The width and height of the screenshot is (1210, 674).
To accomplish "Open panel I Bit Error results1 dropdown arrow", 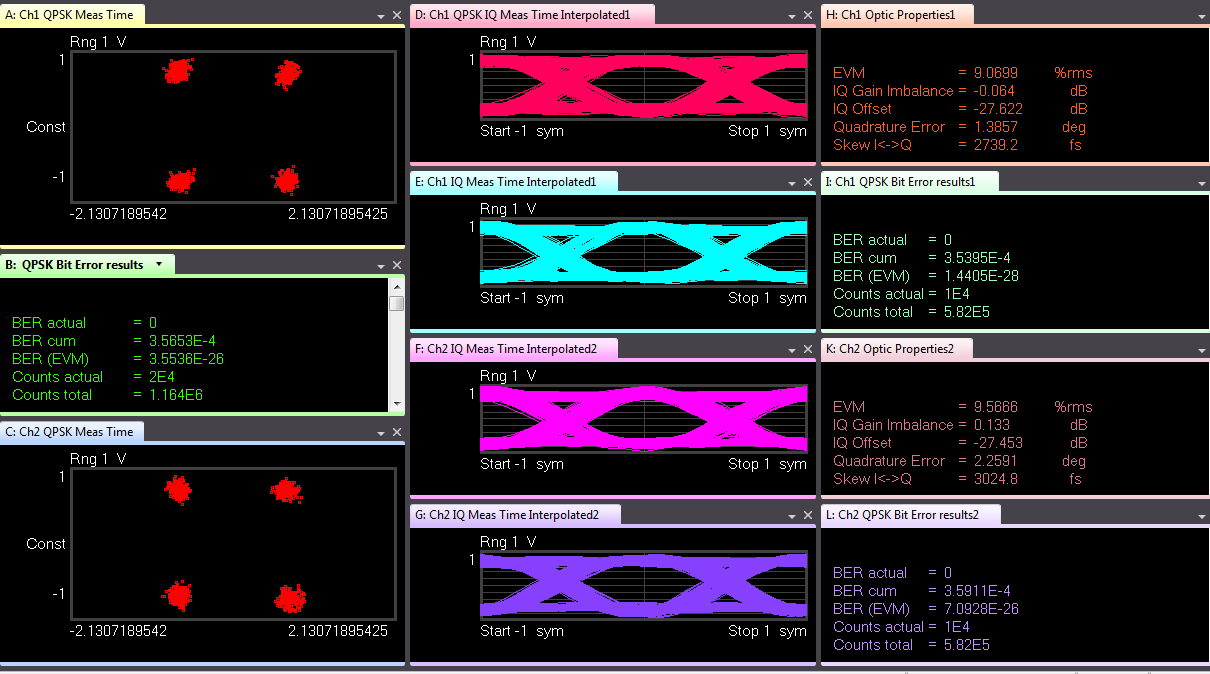I will click(1201, 184).
